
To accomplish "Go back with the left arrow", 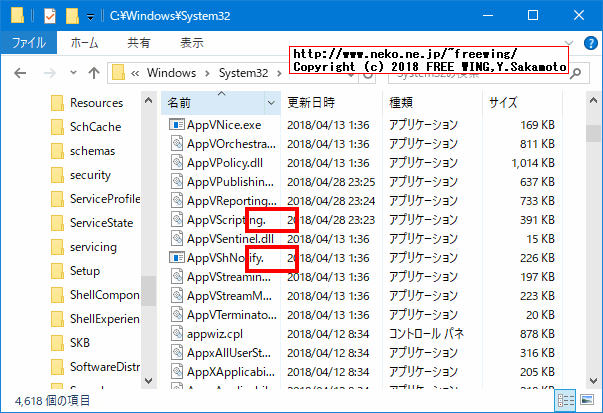I will pos(20,73).
